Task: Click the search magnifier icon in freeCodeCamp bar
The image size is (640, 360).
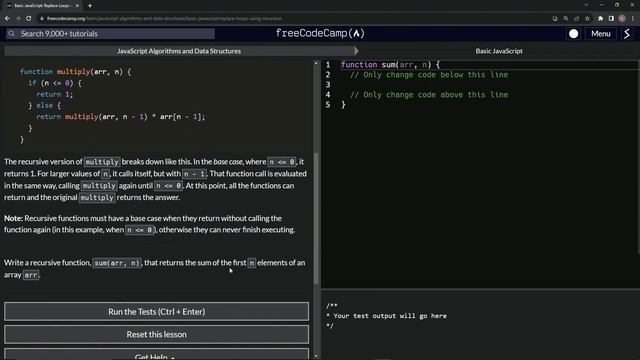Action: pos(11,33)
